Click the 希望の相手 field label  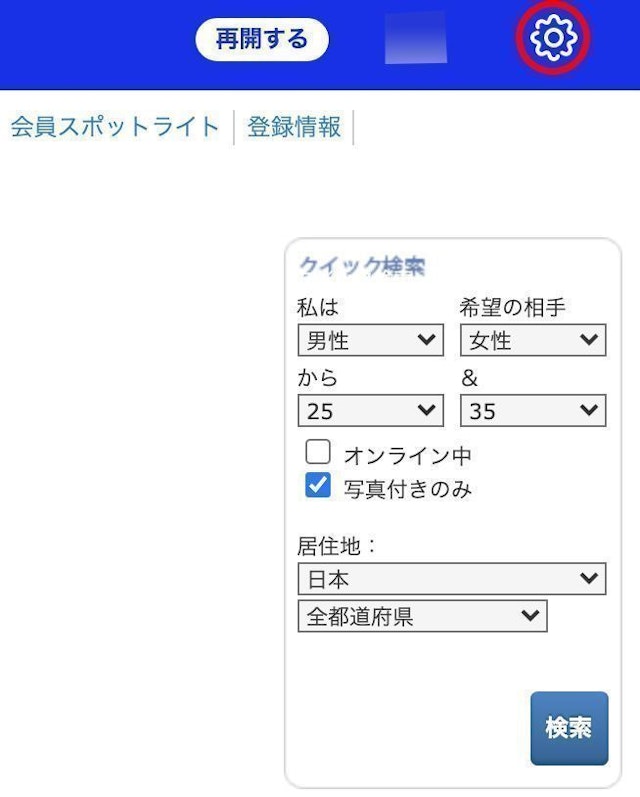(512, 307)
